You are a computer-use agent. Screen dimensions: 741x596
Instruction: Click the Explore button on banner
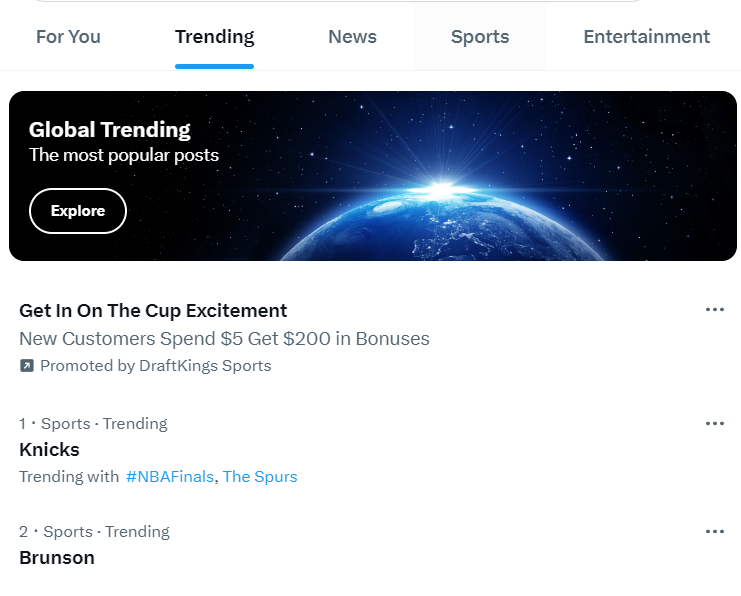(78, 211)
